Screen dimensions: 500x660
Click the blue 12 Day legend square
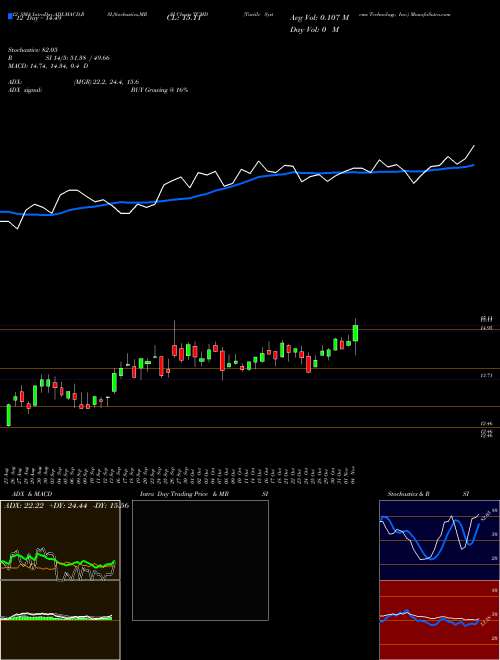click(10, 17)
